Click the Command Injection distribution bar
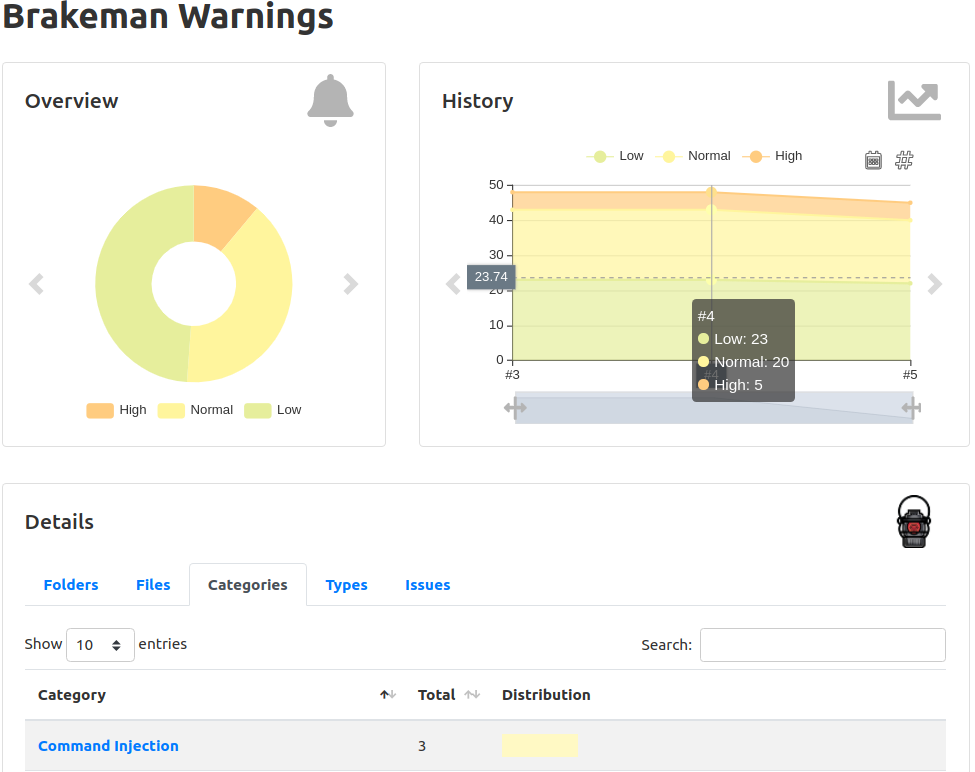Screen dimensions: 975x772 [540, 745]
